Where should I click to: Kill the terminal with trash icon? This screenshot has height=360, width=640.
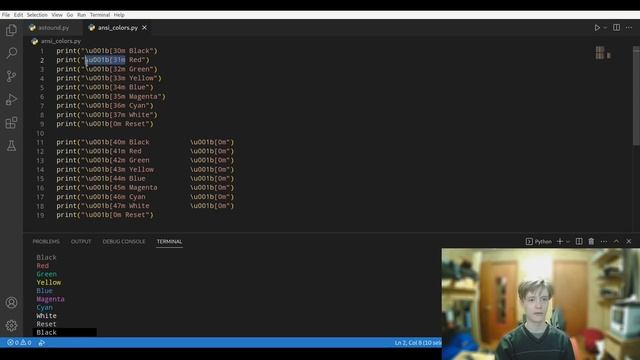tap(591, 242)
